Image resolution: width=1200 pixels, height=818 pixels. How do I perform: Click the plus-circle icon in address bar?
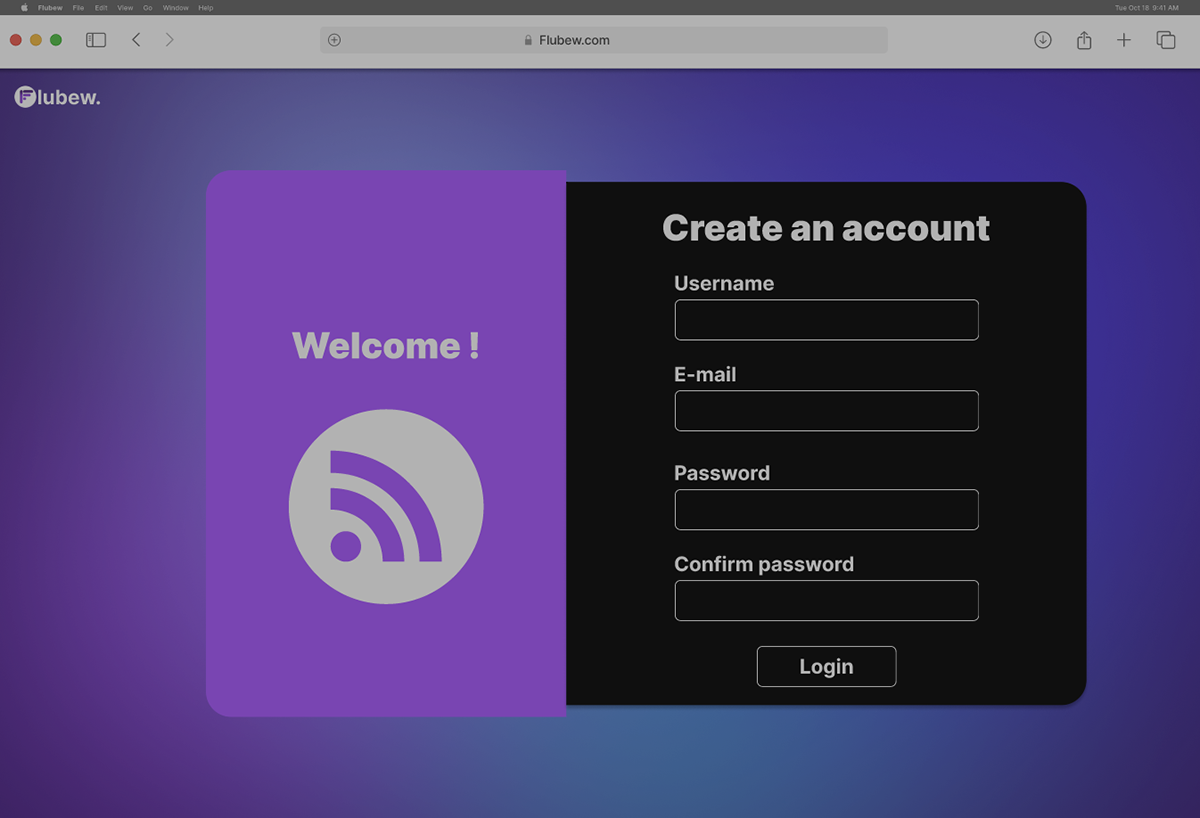(x=334, y=40)
